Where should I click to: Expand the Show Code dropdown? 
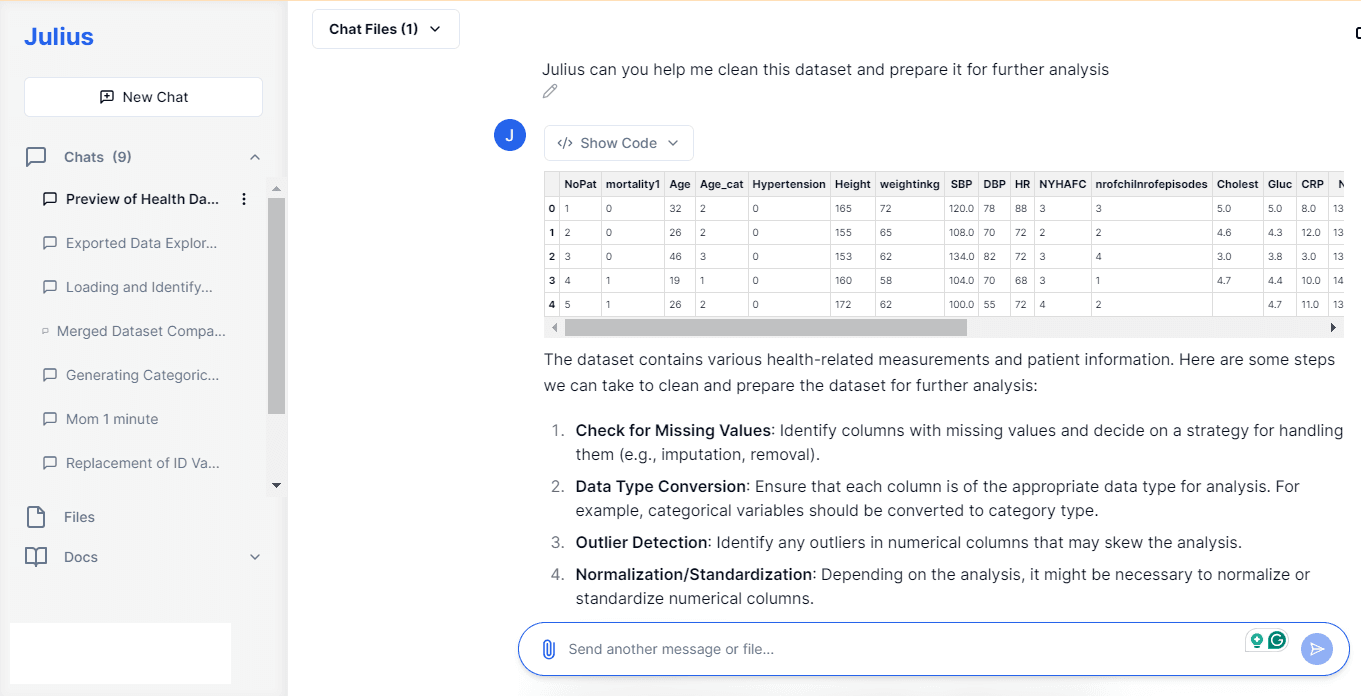pyautogui.click(x=619, y=143)
